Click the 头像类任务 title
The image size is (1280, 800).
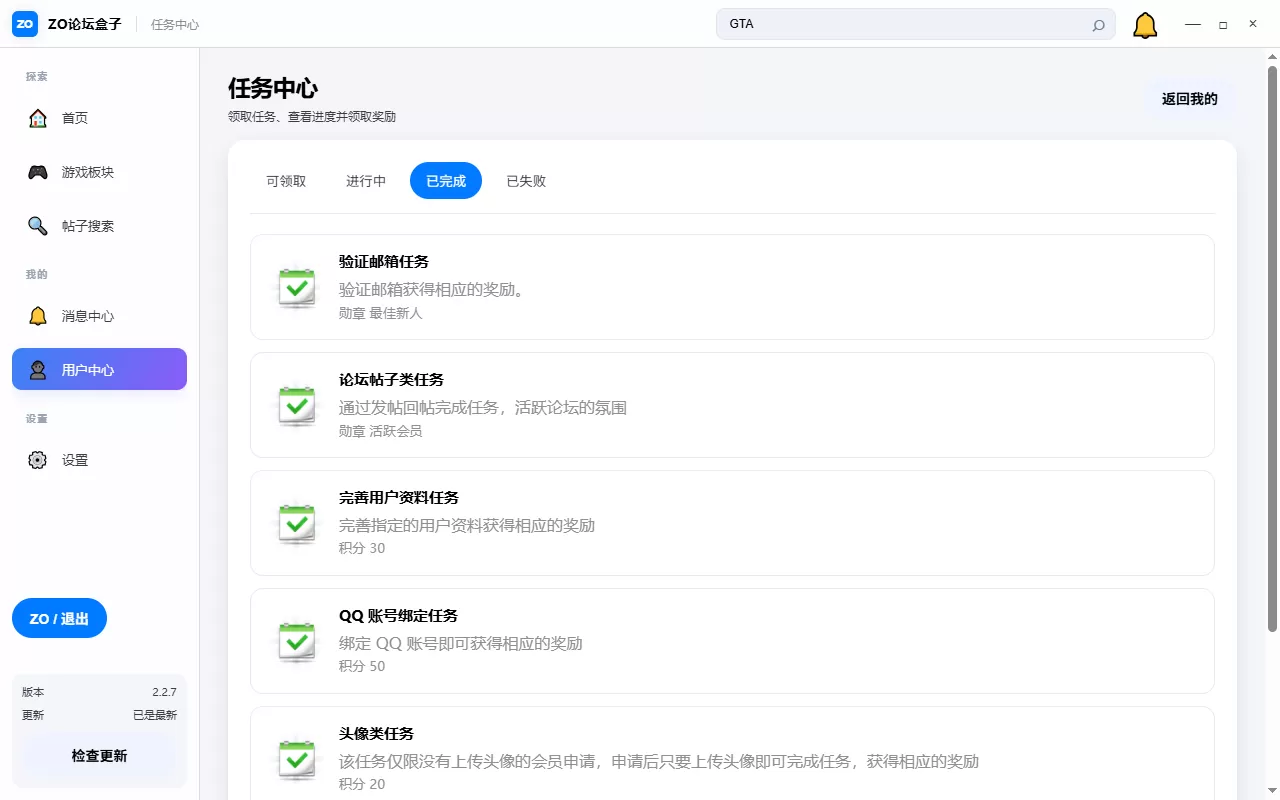pyautogui.click(x=376, y=734)
